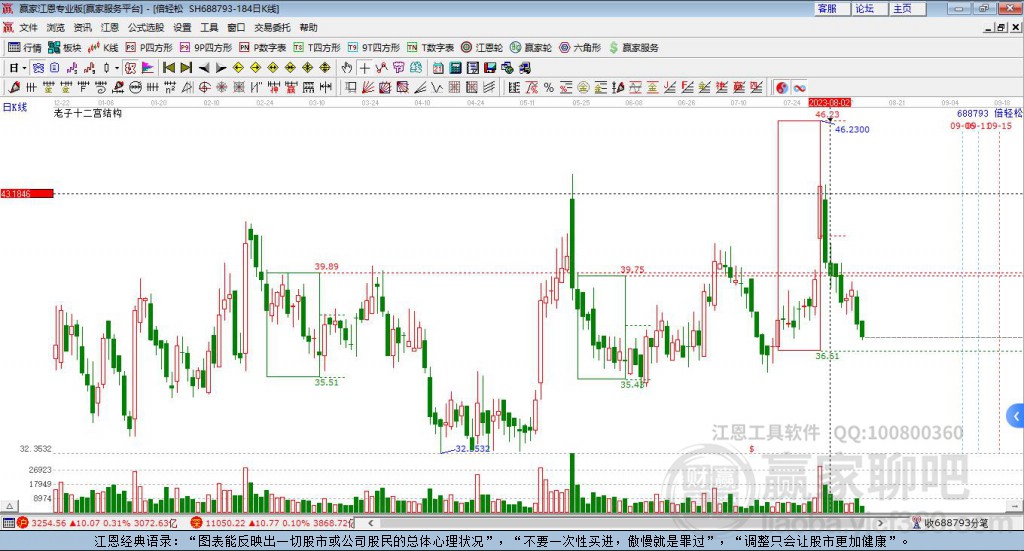Click the save floppy disk icon
The width and height of the screenshot is (1024, 551).
point(490,67)
